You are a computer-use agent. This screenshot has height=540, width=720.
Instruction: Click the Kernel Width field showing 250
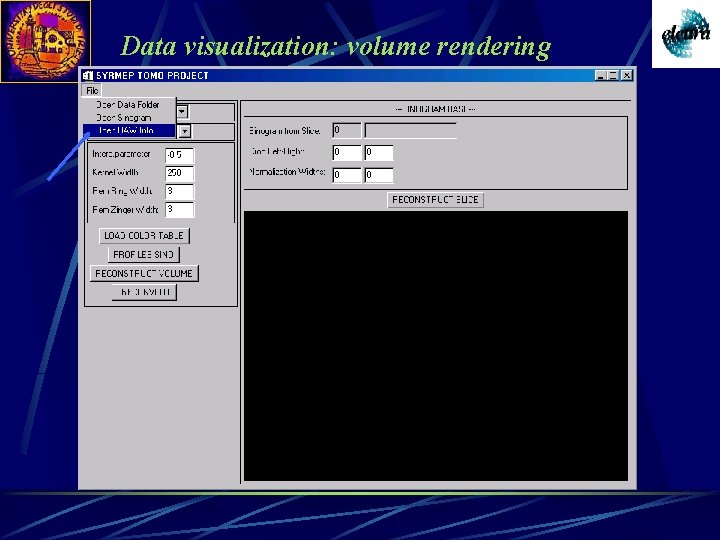pos(180,173)
